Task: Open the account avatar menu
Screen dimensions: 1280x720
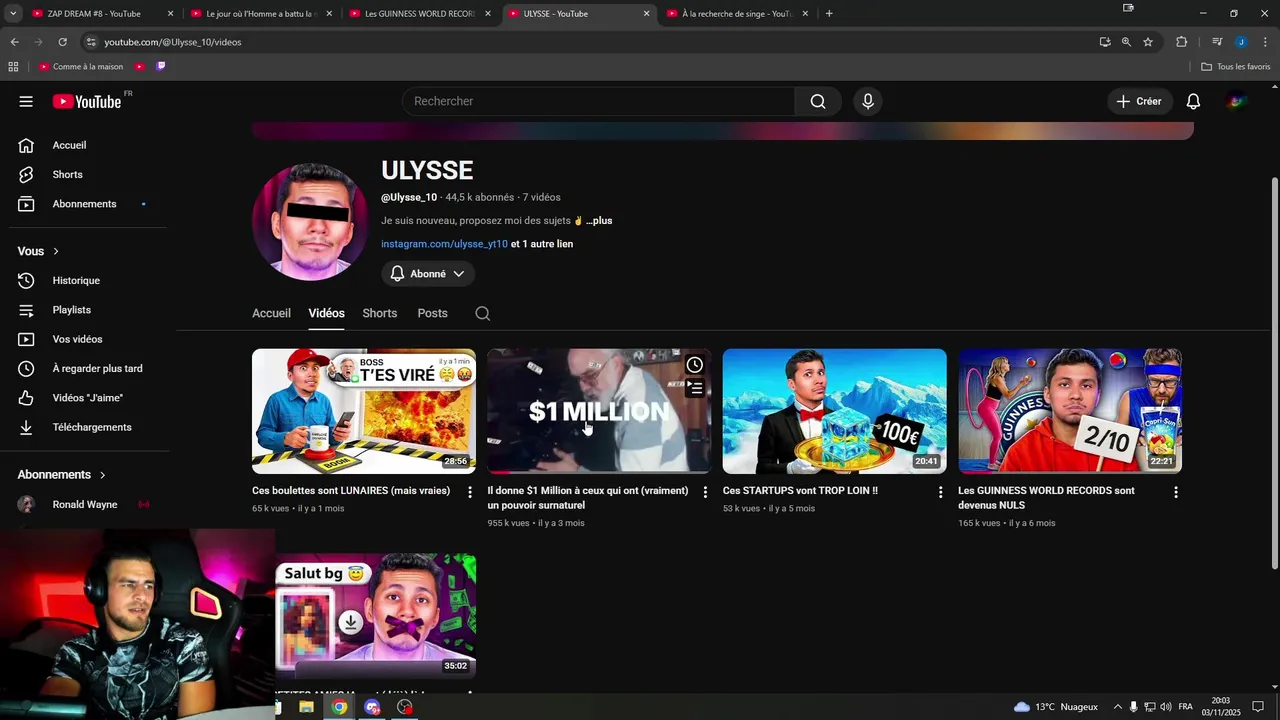Action: (1237, 101)
